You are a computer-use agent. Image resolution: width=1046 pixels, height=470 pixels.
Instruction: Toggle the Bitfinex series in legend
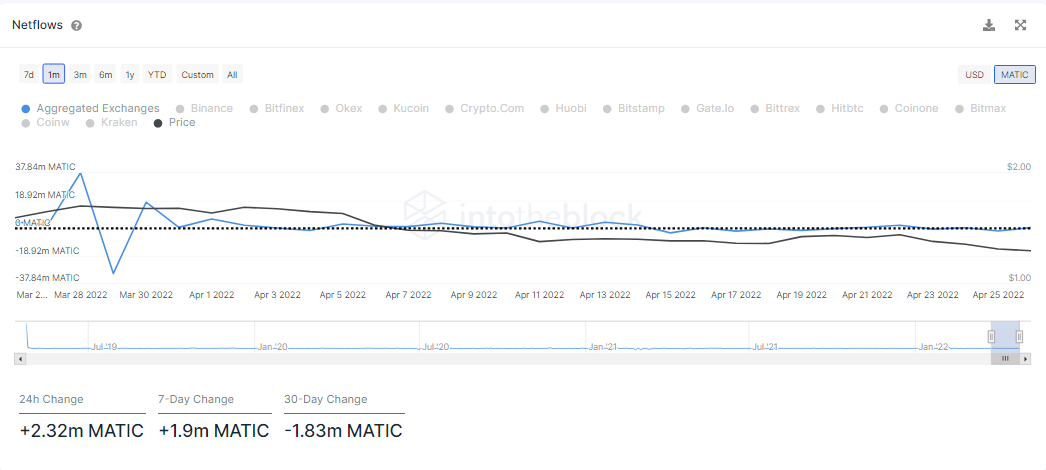tap(277, 108)
